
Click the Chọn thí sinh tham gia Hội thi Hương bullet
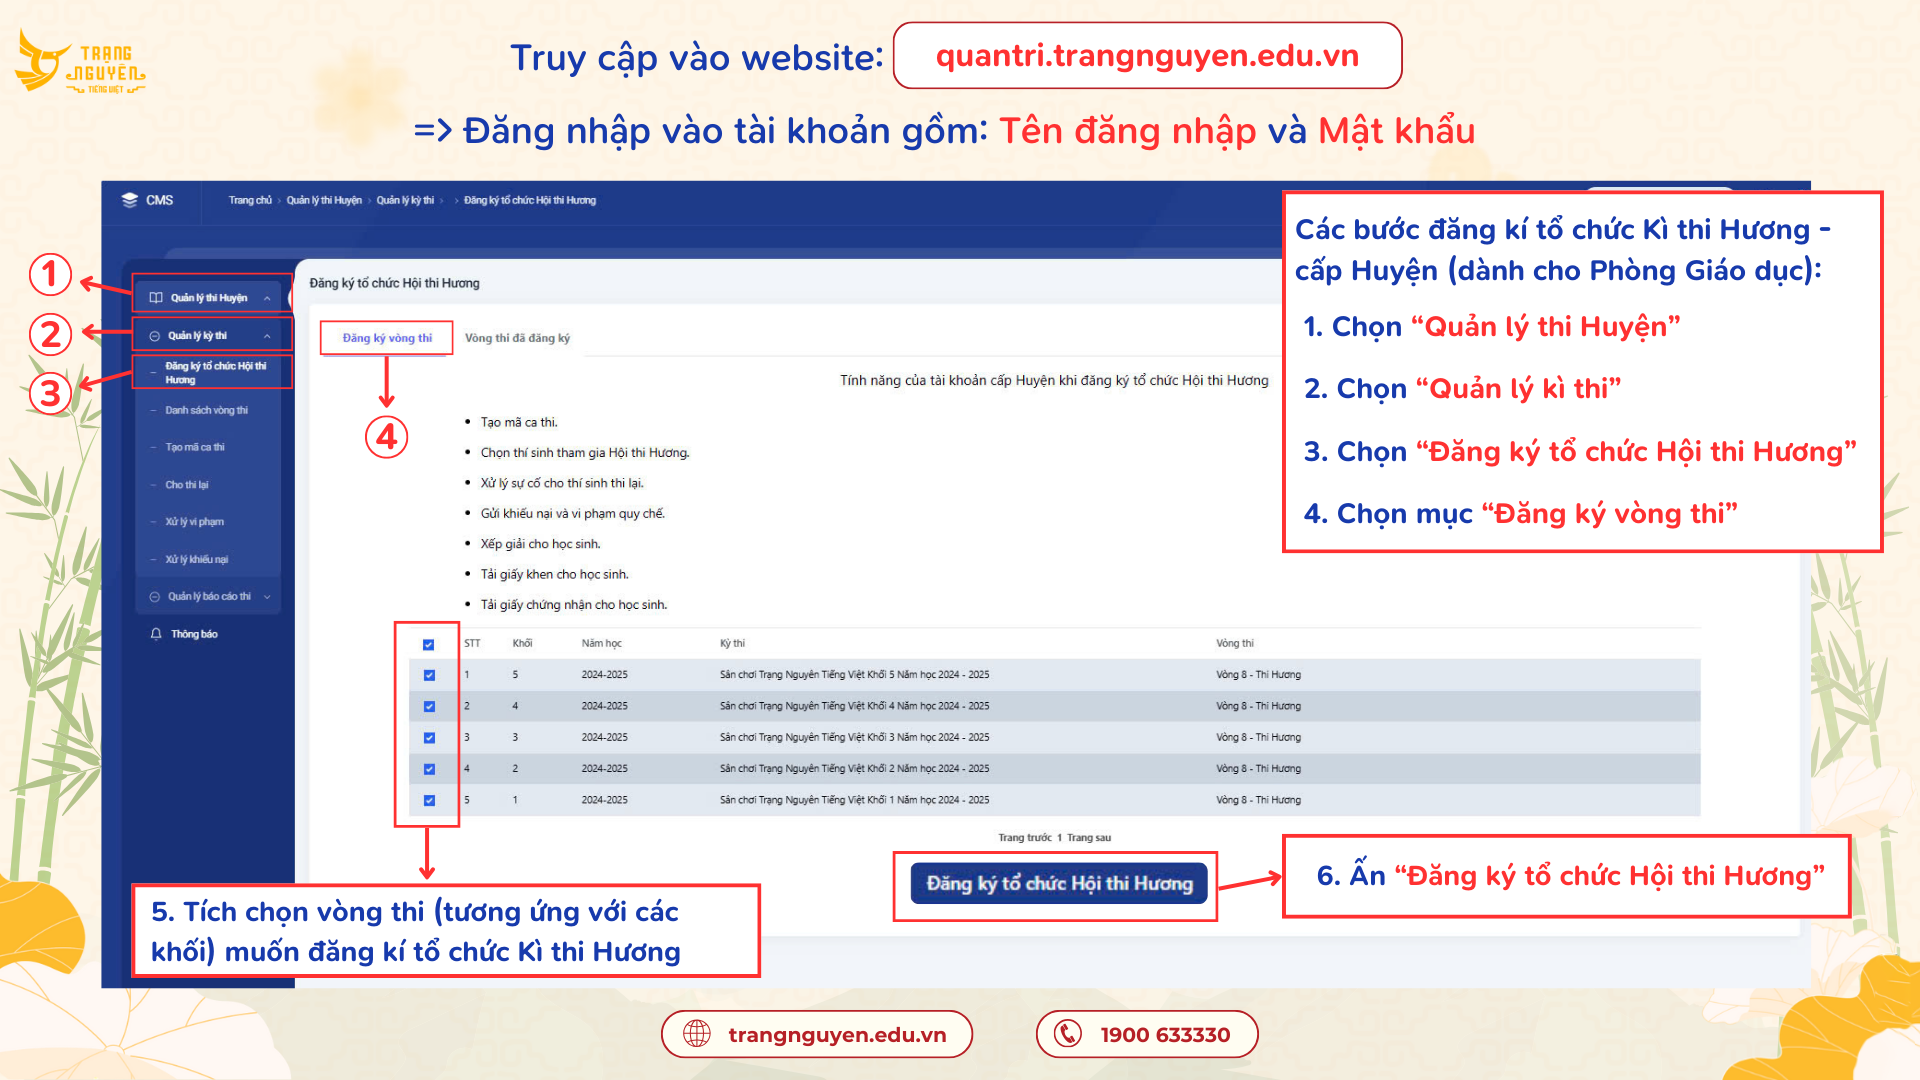[585, 453]
